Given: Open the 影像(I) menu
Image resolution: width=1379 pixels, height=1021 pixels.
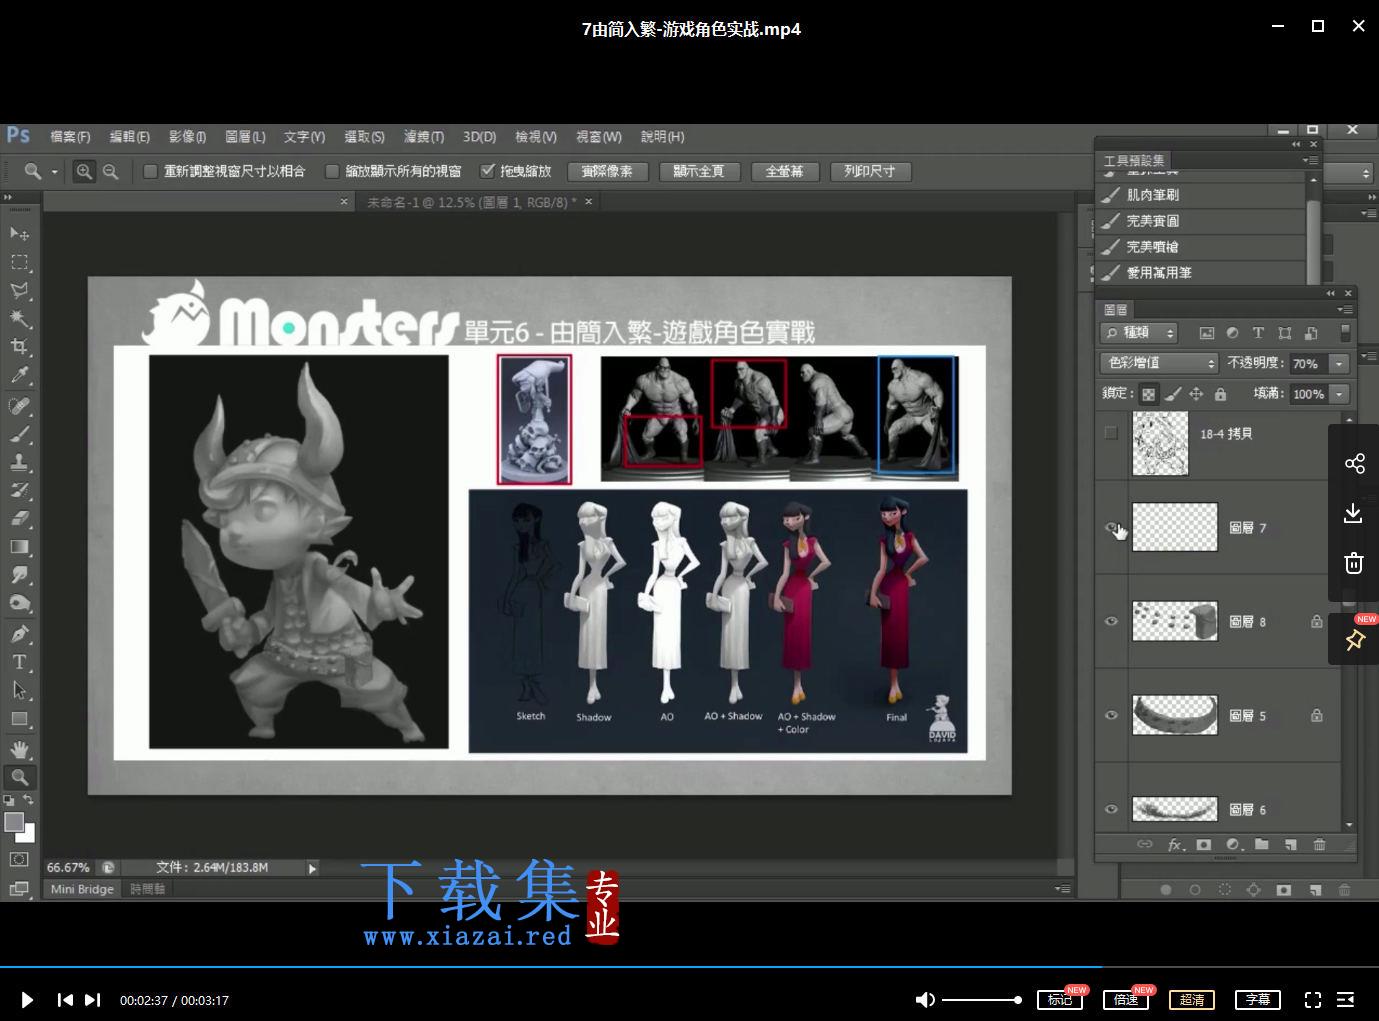Looking at the screenshot, I should (x=187, y=137).
